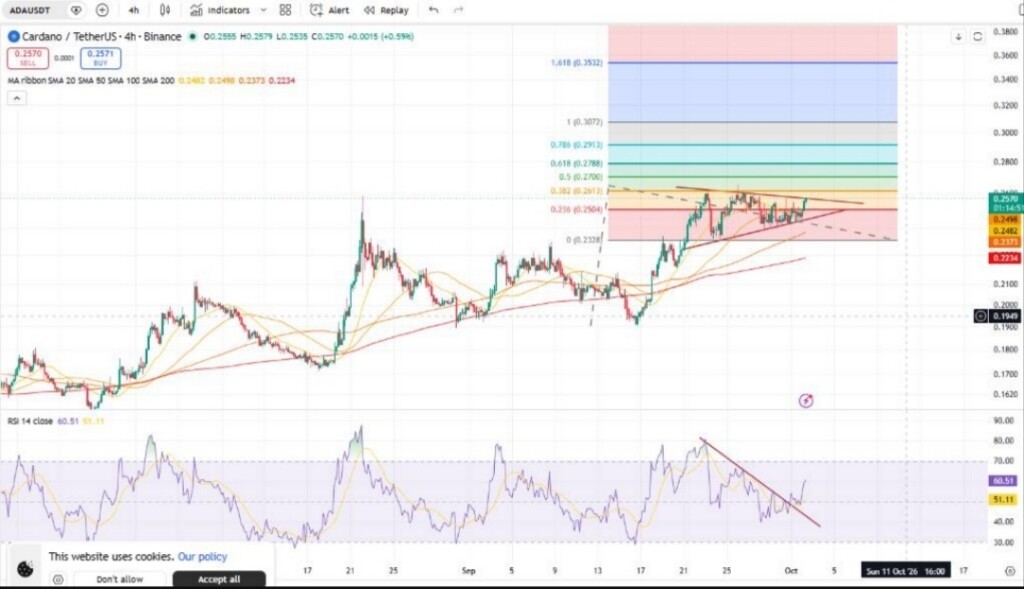Open the Our policy cookie link

click(202, 556)
